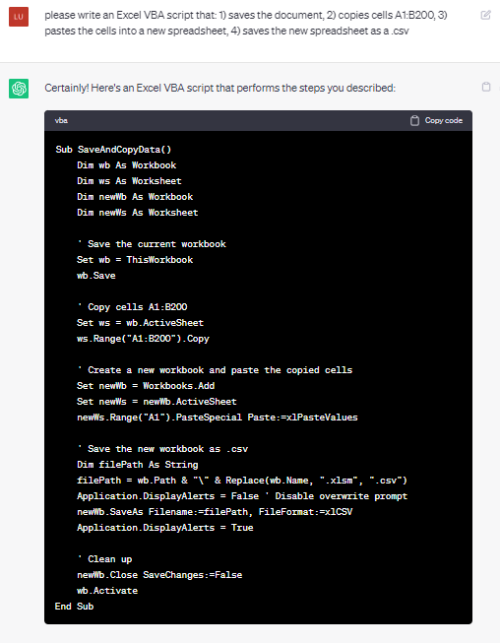Click the Copy code button label
Image resolution: width=500 pixels, height=643 pixels.
443,121
